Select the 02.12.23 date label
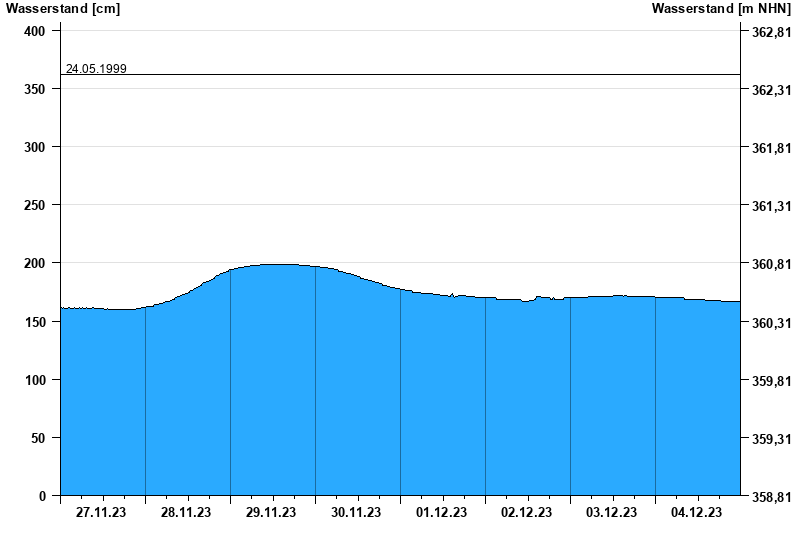 pos(527,513)
